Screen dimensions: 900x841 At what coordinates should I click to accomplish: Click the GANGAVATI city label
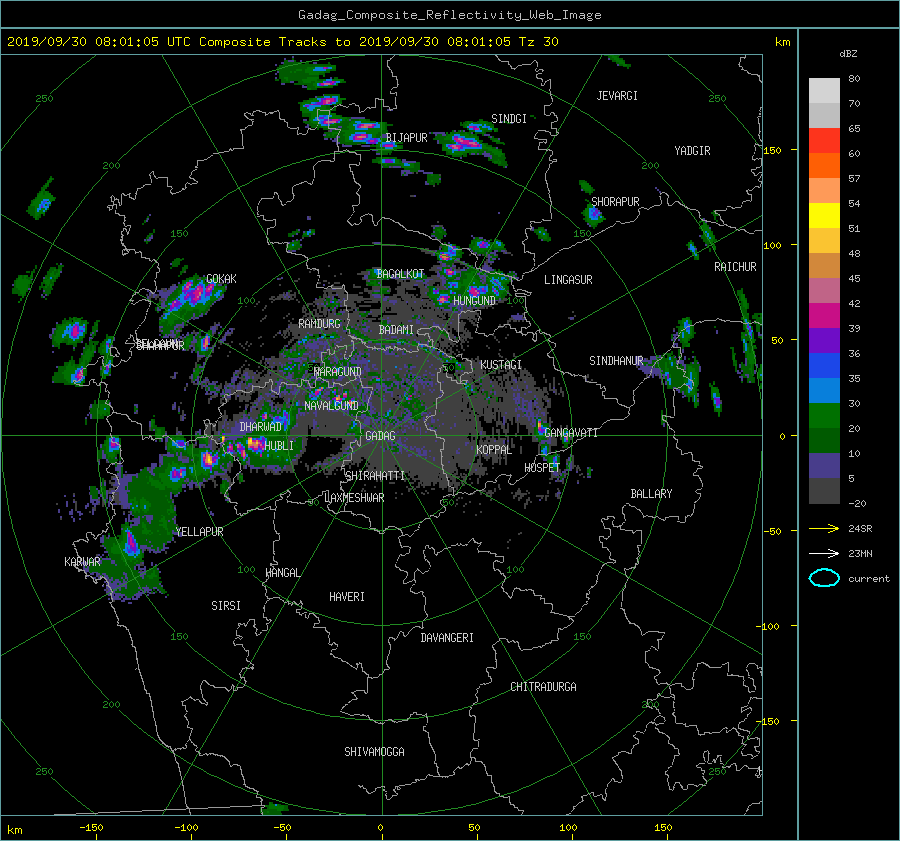click(571, 433)
